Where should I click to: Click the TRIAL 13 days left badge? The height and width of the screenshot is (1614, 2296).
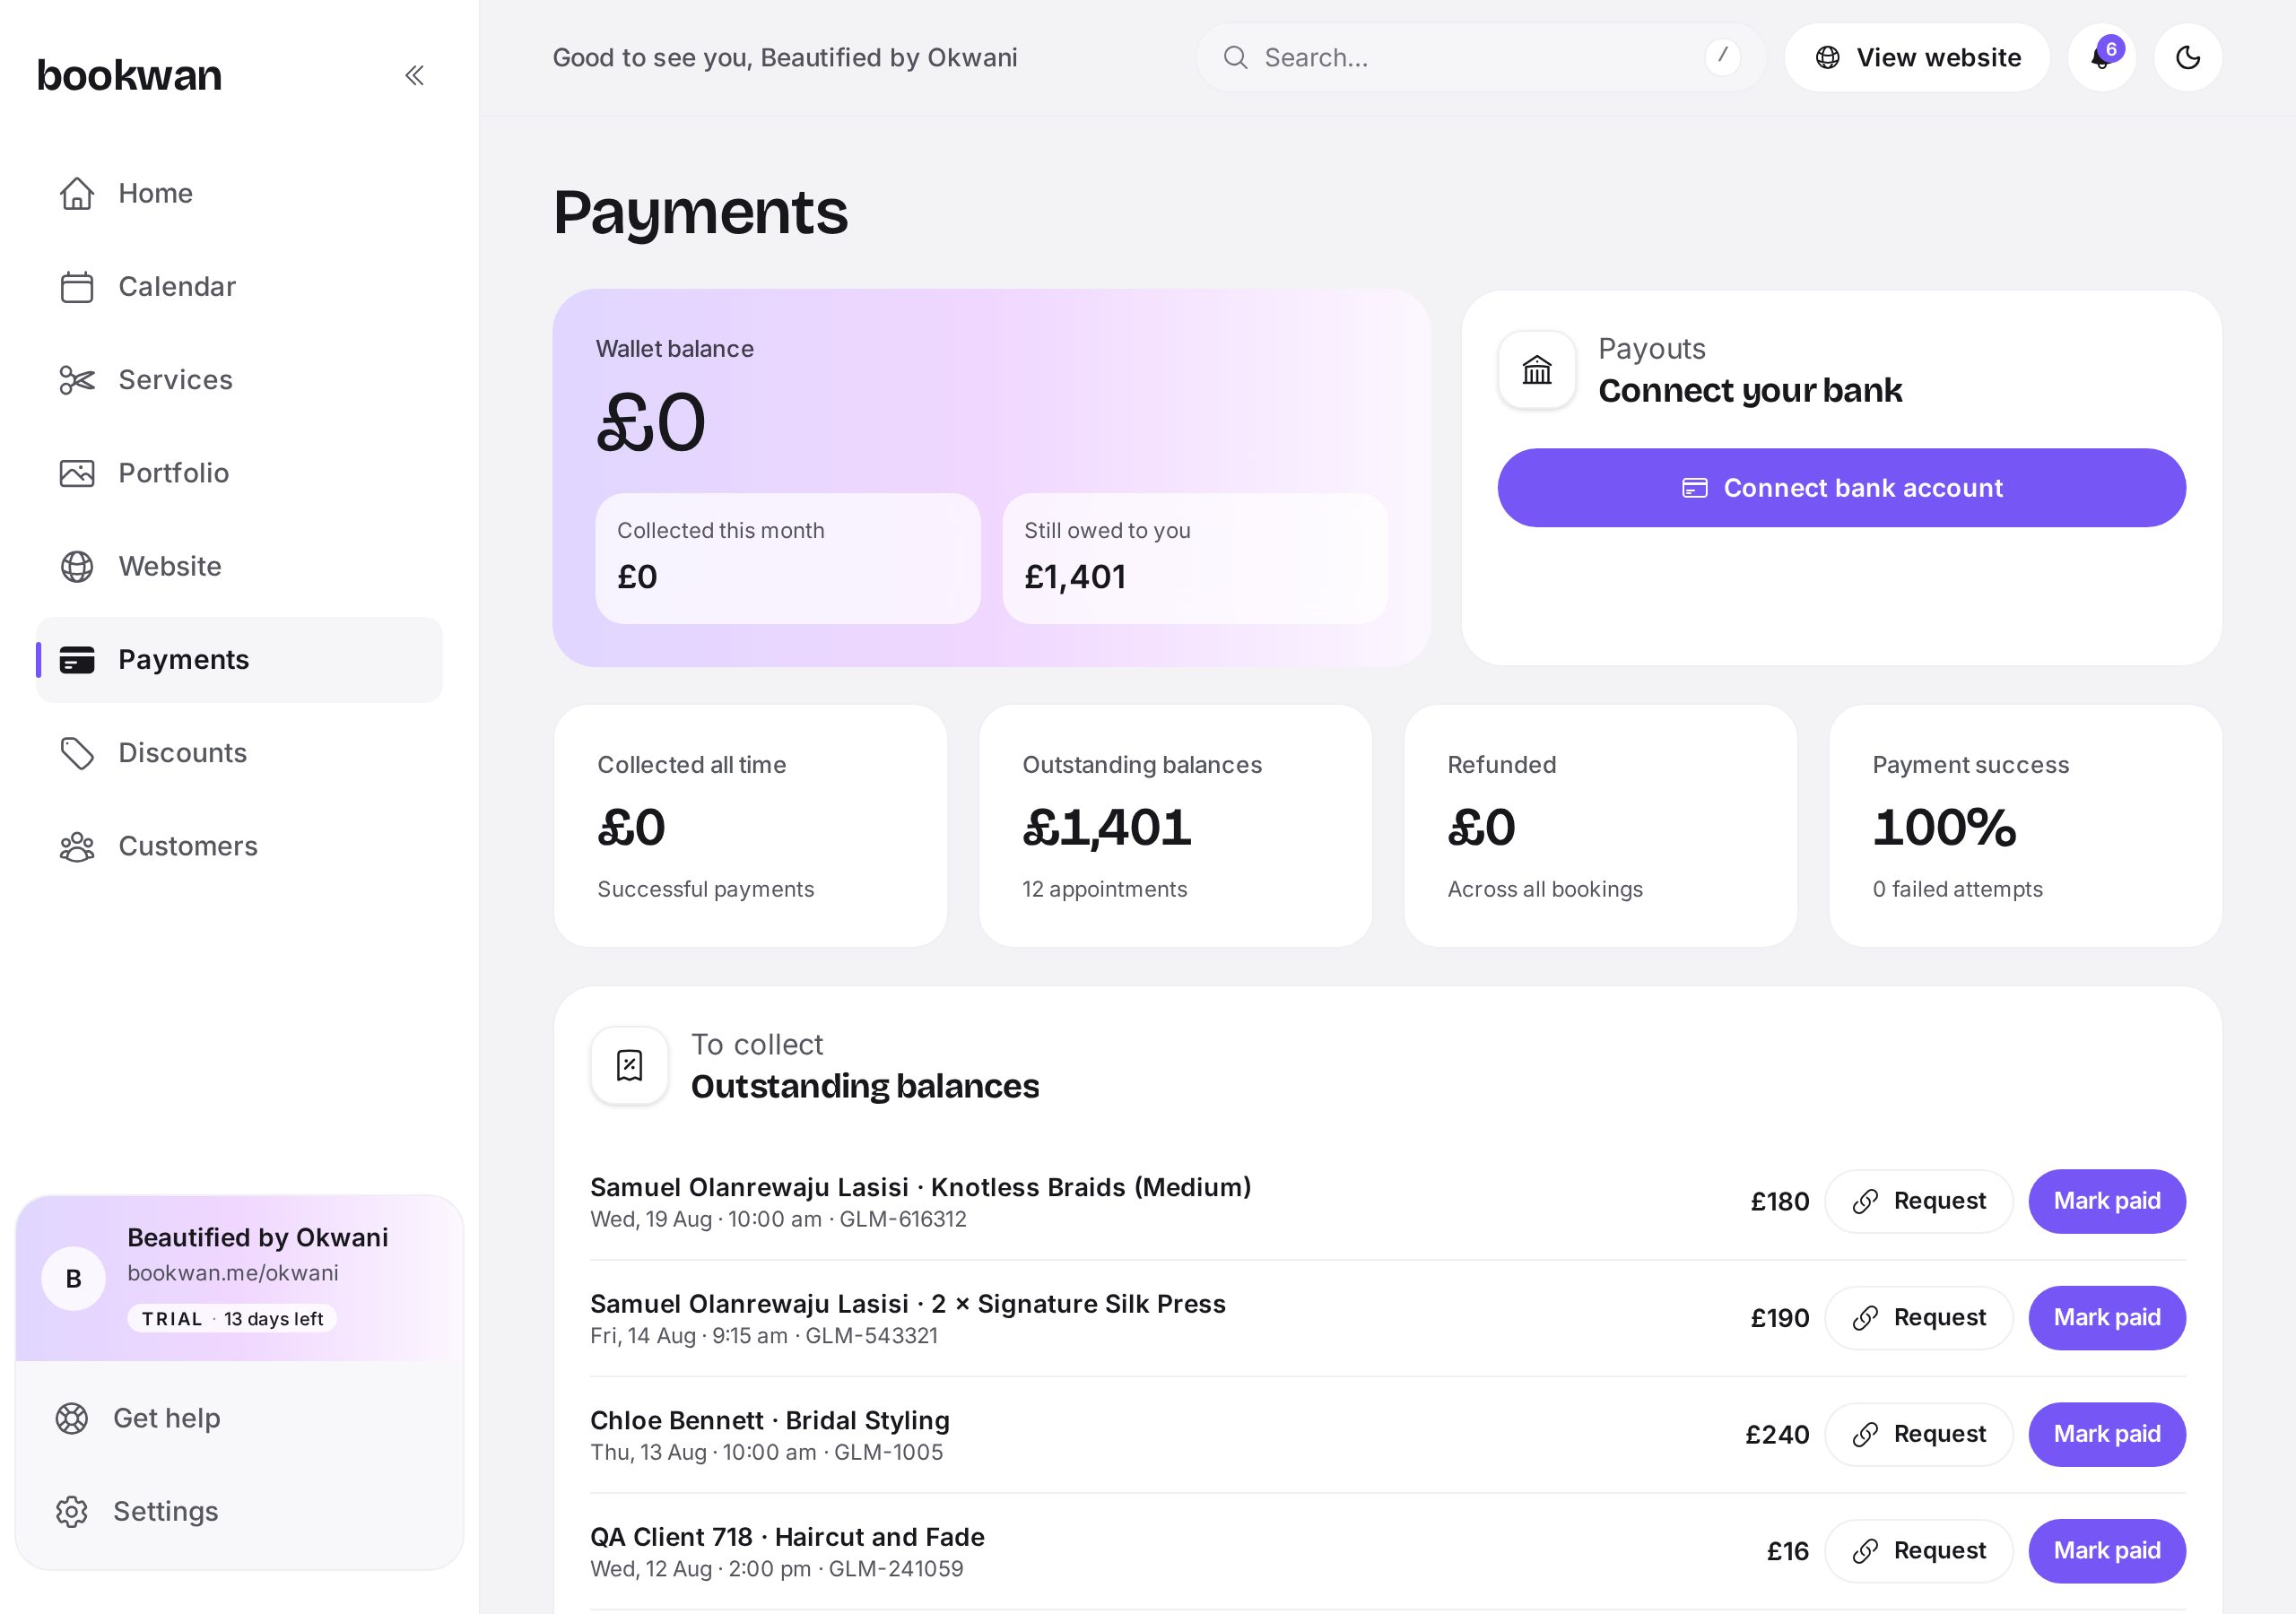pyautogui.click(x=232, y=1319)
